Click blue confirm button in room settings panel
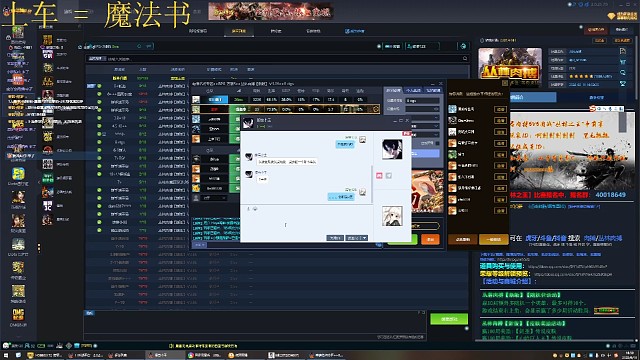 pos(426,153)
